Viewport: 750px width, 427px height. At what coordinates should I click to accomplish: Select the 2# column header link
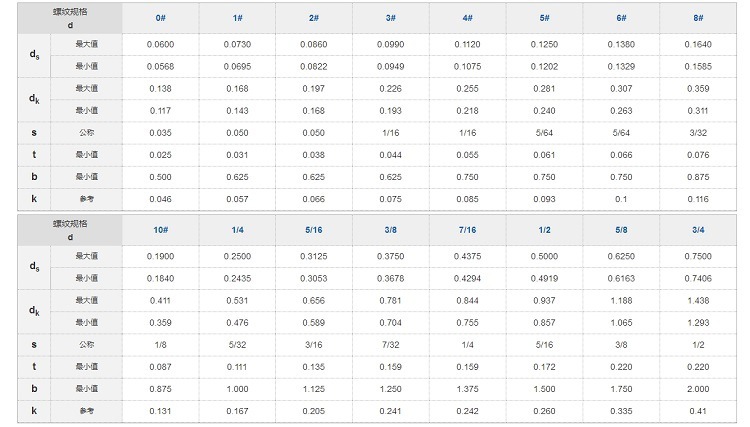[x=314, y=18]
